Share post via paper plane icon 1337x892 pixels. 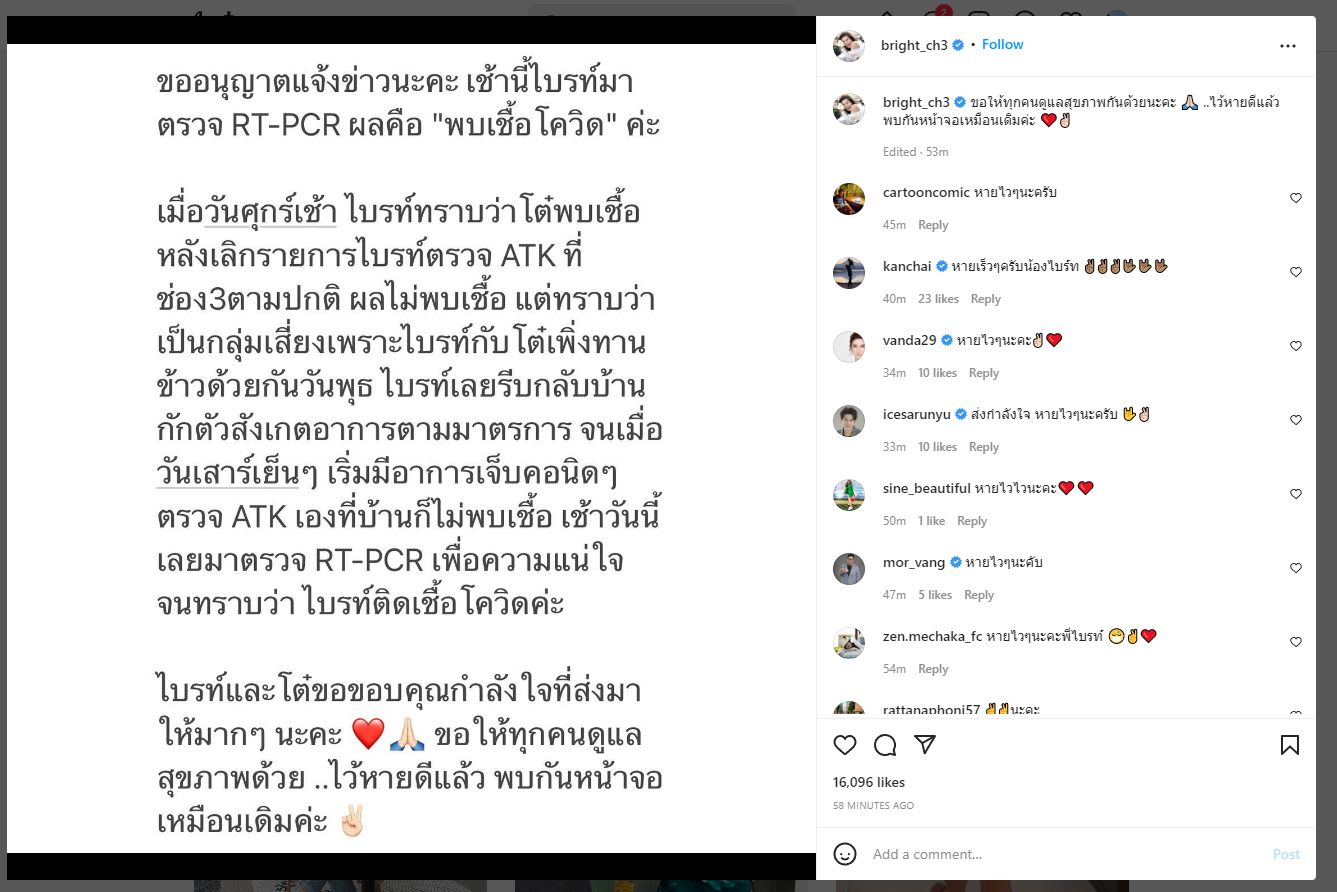[x=925, y=745]
